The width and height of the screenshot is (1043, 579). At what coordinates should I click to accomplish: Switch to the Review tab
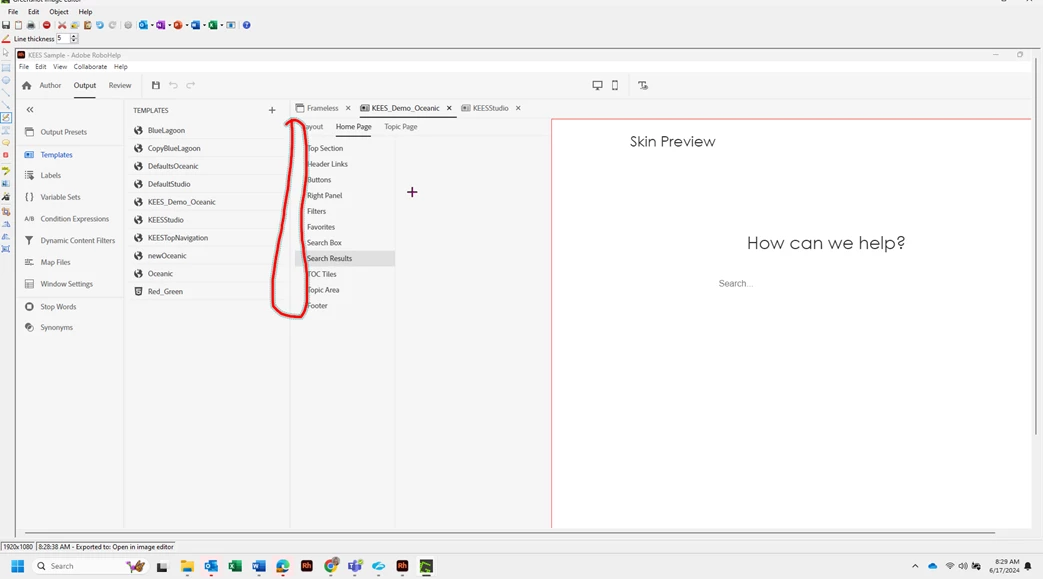120,85
